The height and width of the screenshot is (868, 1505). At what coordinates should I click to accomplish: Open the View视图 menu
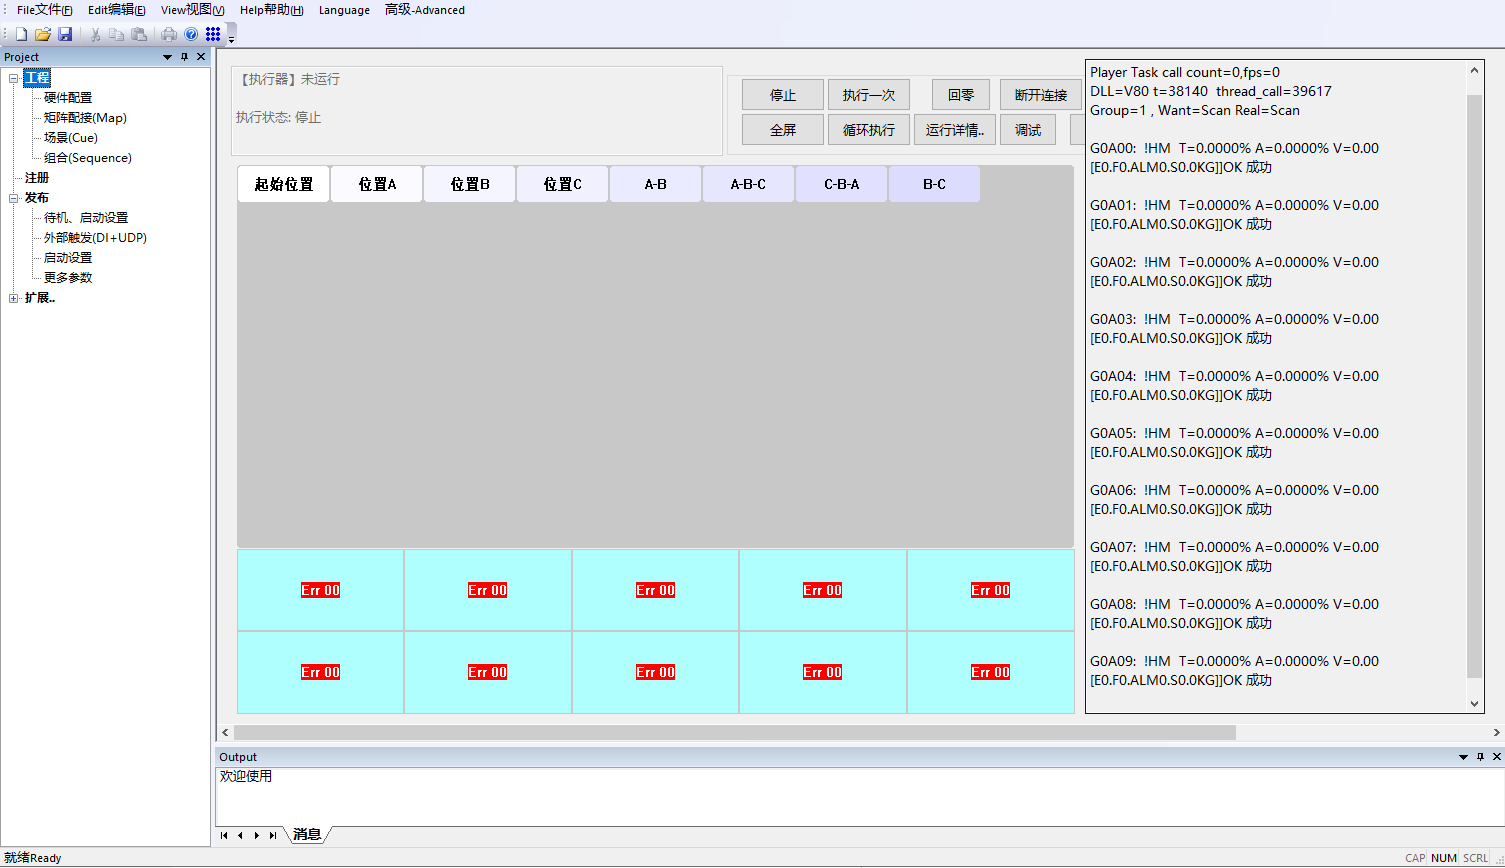tap(192, 10)
